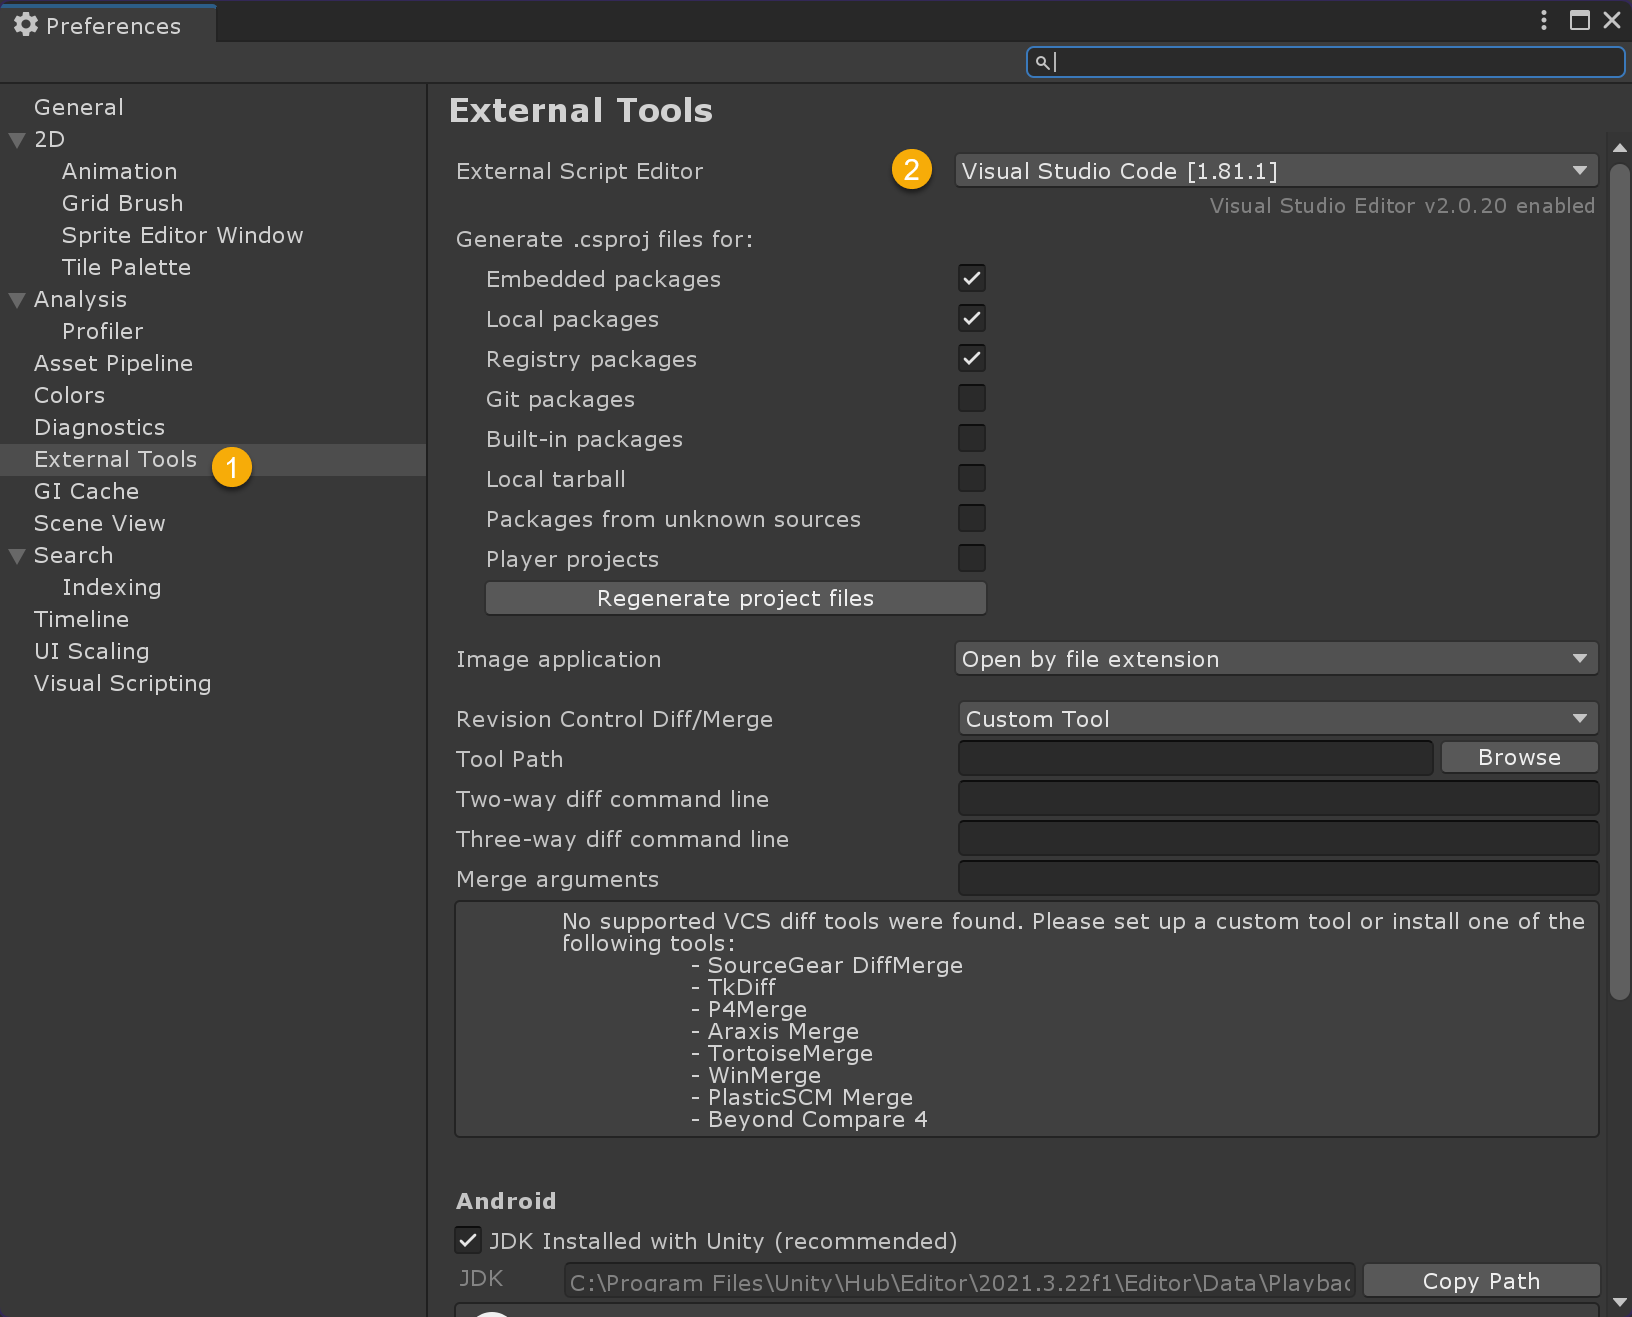Open External Script Editor dropdown
This screenshot has width=1632, height=1317.
pos(1276,171)
